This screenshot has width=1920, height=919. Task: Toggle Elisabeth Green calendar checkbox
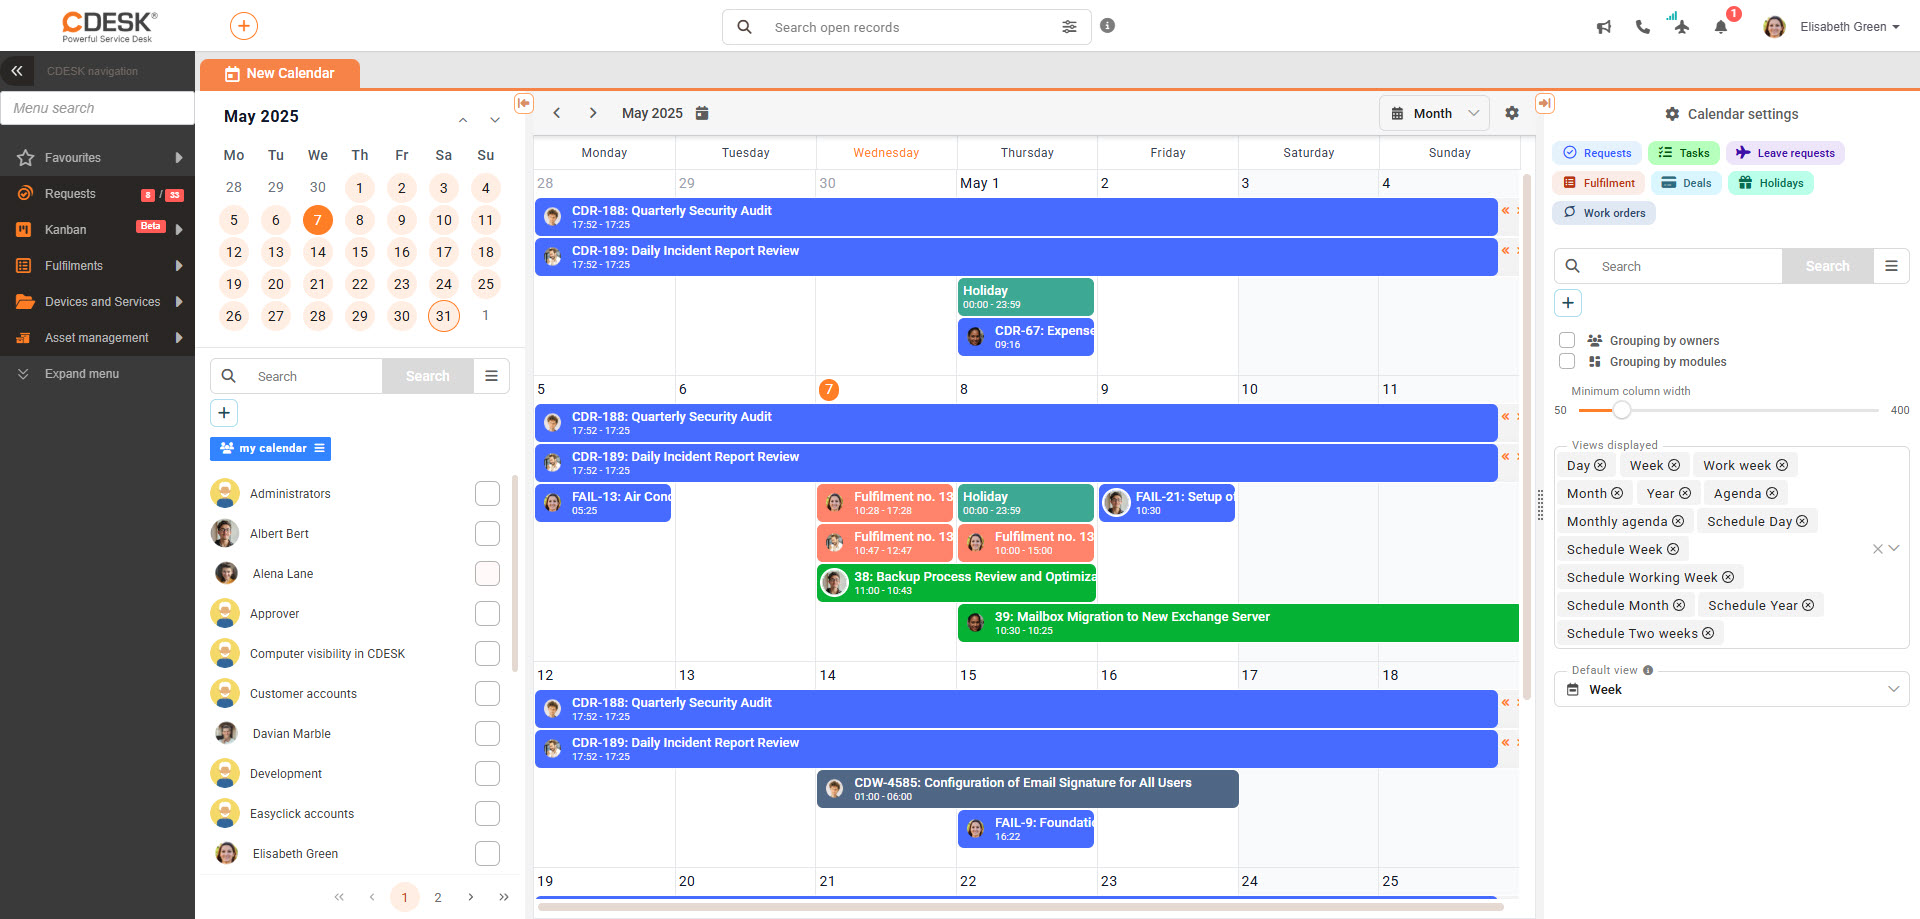click(x=487, y=854)
